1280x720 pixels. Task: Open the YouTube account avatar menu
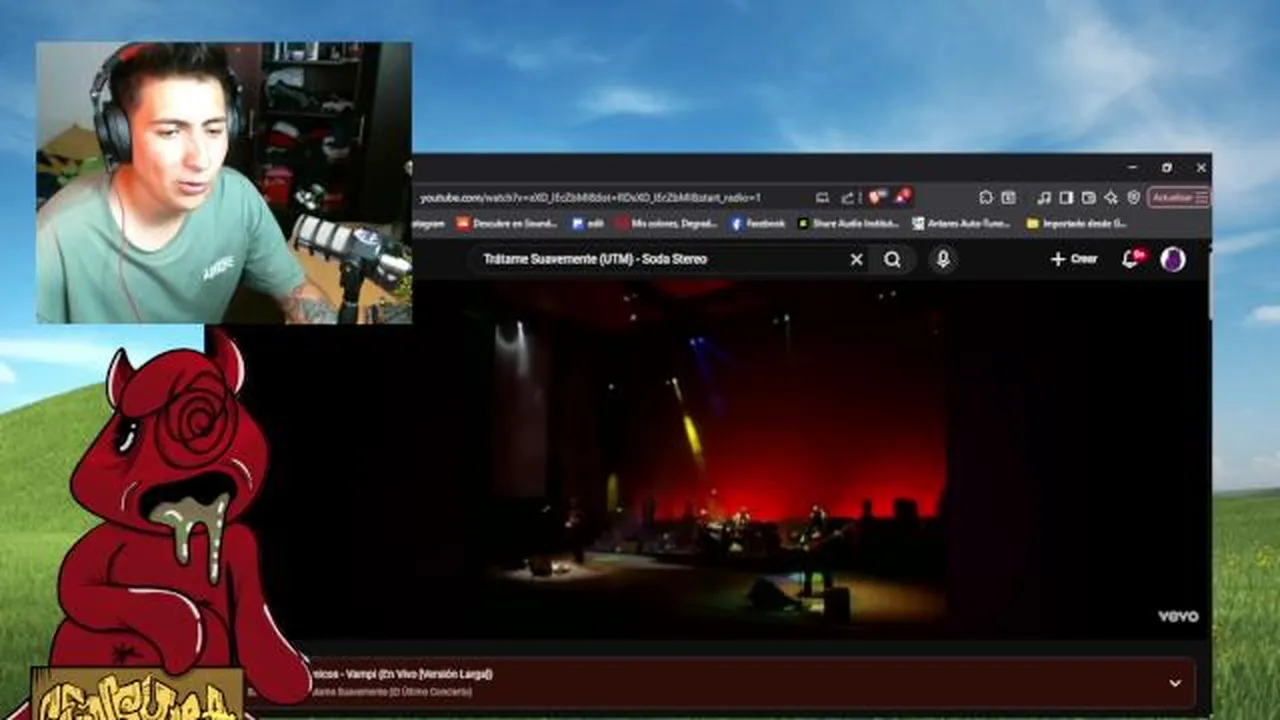tap(1173, 259)
